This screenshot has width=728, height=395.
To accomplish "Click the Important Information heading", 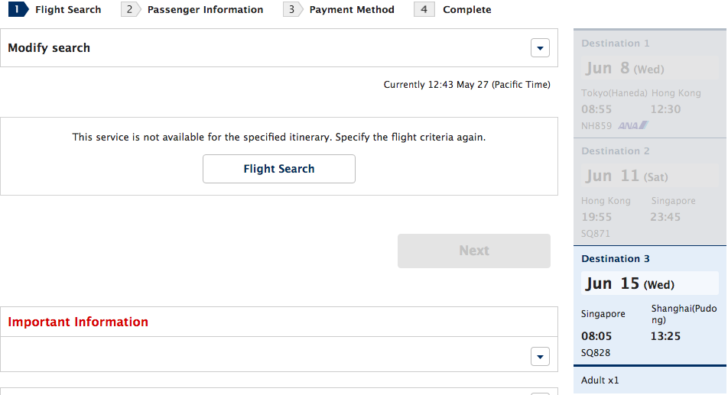I will [x=78, y=322].
